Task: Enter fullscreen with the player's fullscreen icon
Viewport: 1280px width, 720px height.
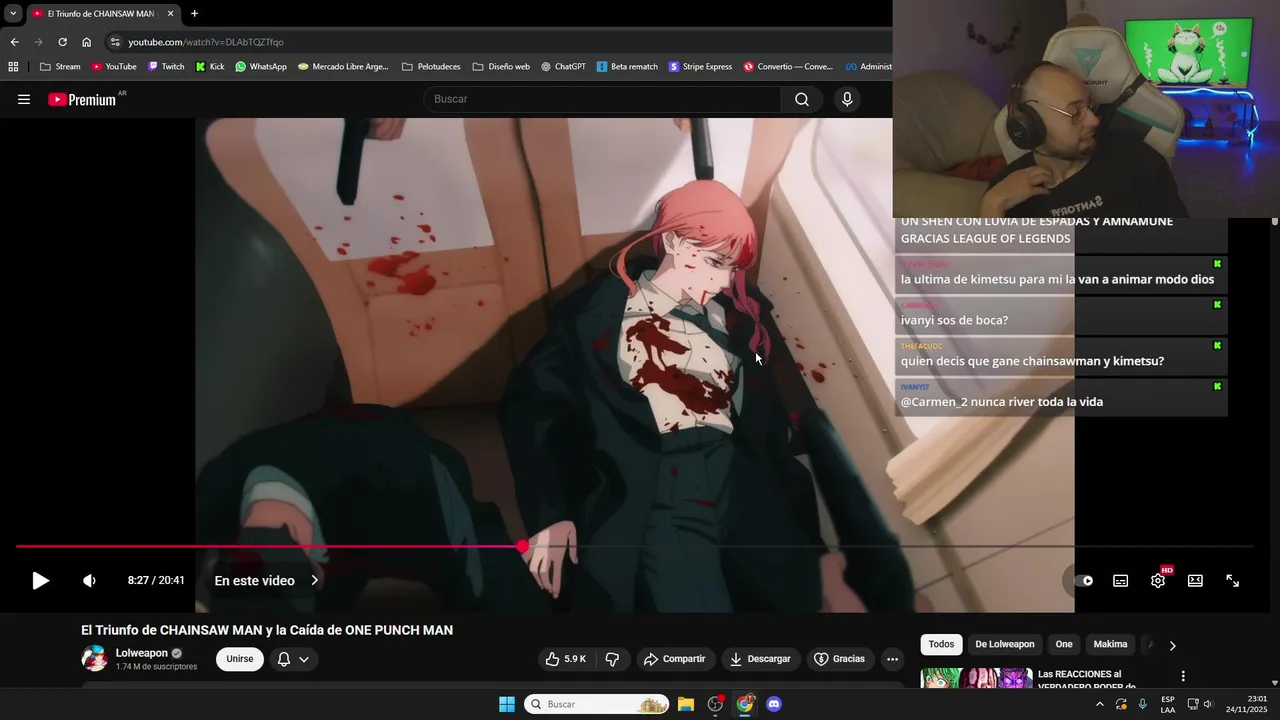Action: [x=1233, y=580]
